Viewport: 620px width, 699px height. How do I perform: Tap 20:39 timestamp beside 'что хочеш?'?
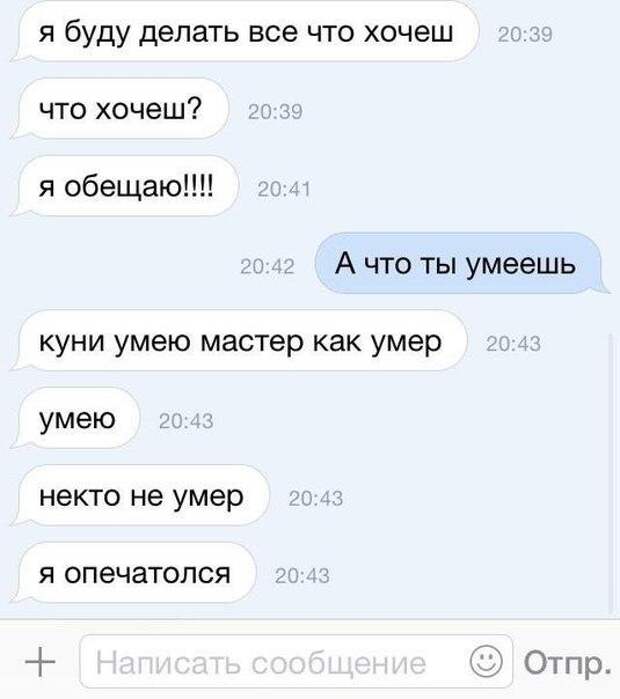[275, 112]
